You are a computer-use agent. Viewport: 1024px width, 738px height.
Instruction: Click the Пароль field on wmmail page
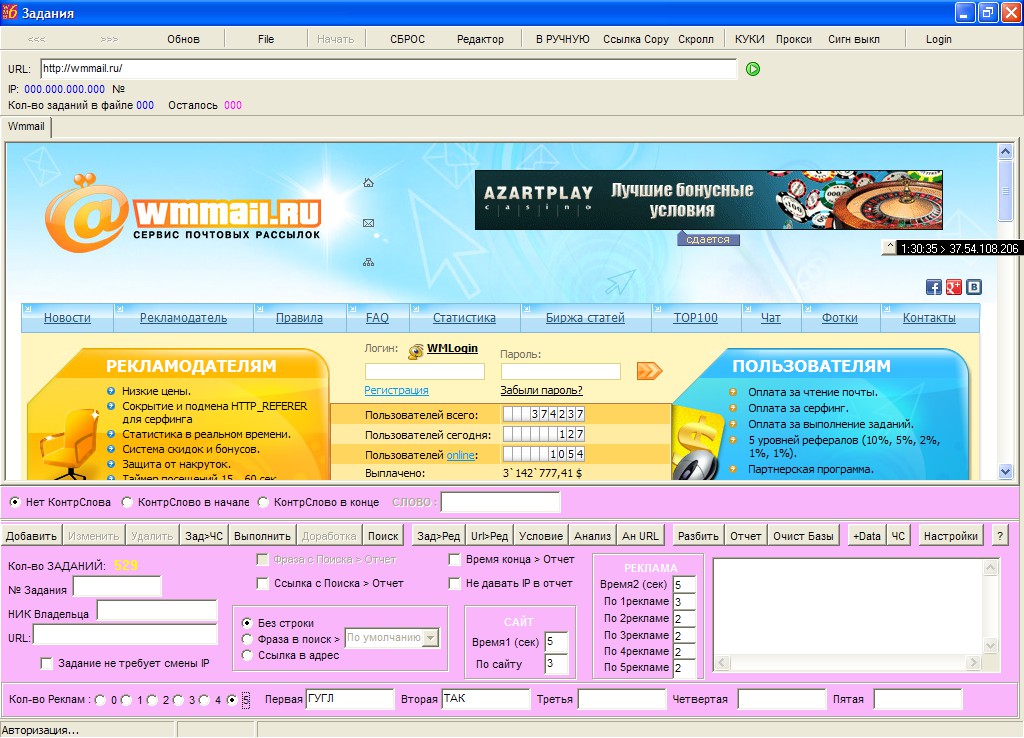coord(560,372)
